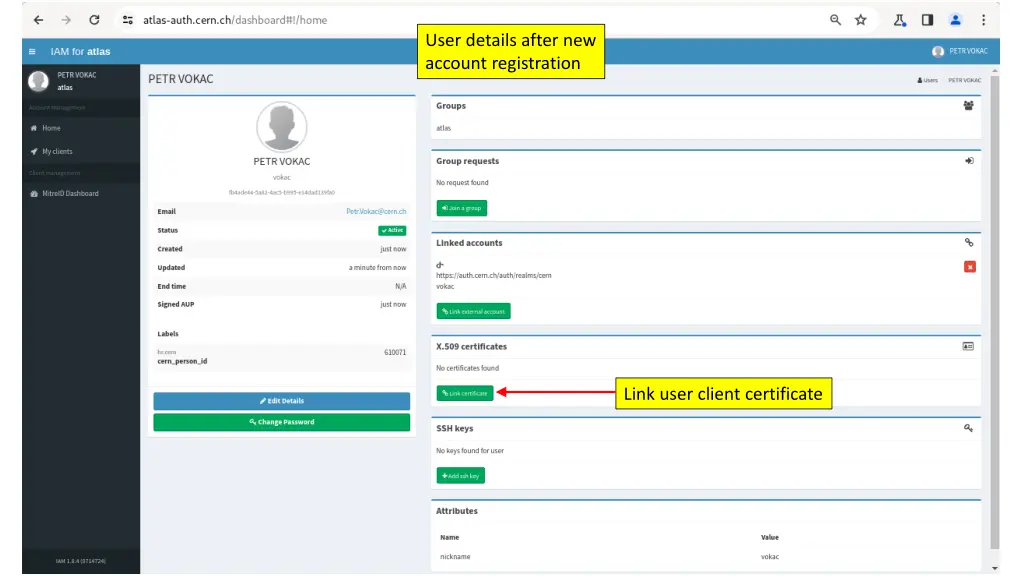
Task: Click the Link external account button
Action: [x=473, y=312]
